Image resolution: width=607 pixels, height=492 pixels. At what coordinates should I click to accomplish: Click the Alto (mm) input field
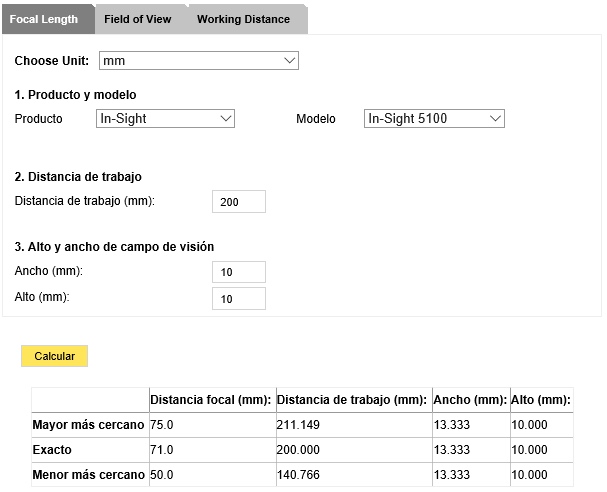click(239, 299)
